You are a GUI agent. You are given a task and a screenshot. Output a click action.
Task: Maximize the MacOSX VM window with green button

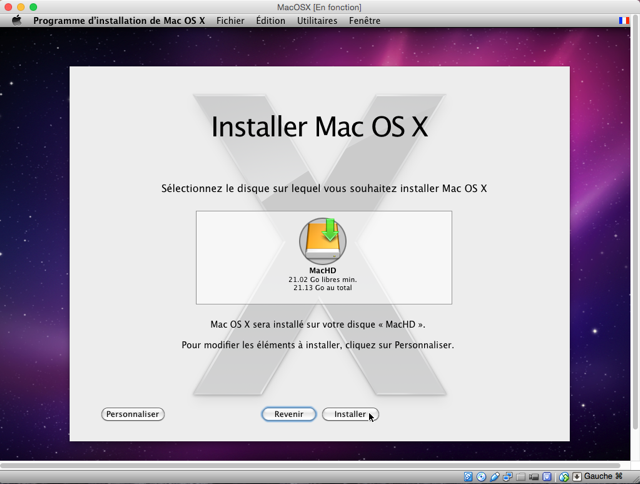pyautogui.click(x=33, y=7)
